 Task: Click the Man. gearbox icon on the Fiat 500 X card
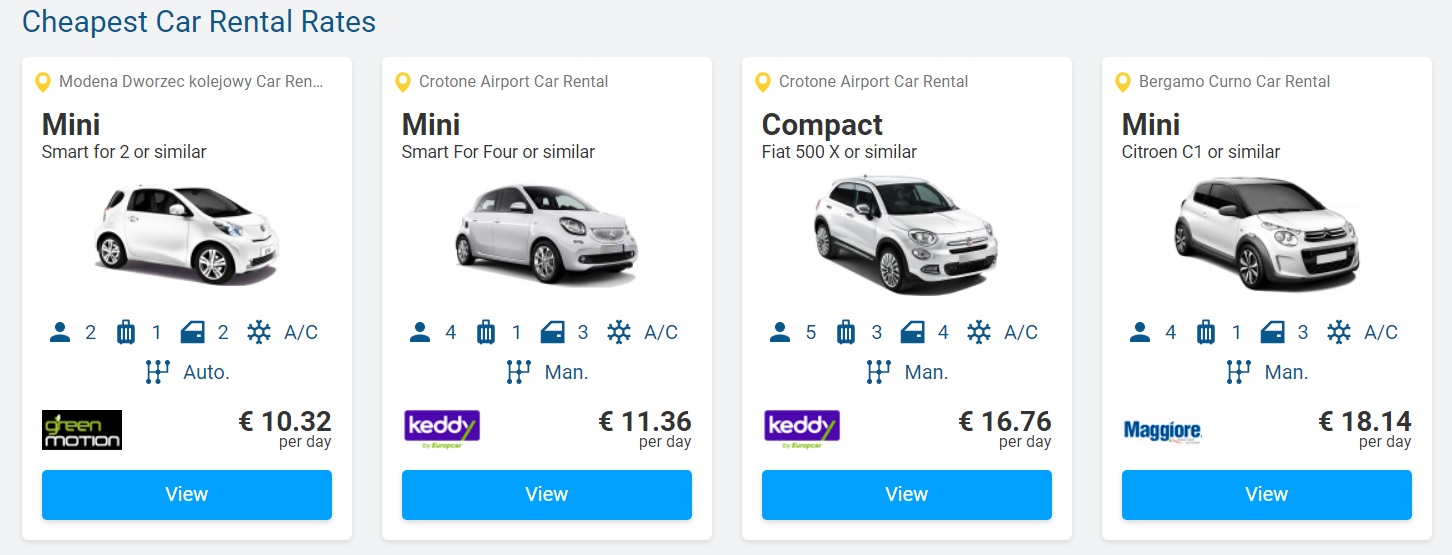tap(878, 372)
